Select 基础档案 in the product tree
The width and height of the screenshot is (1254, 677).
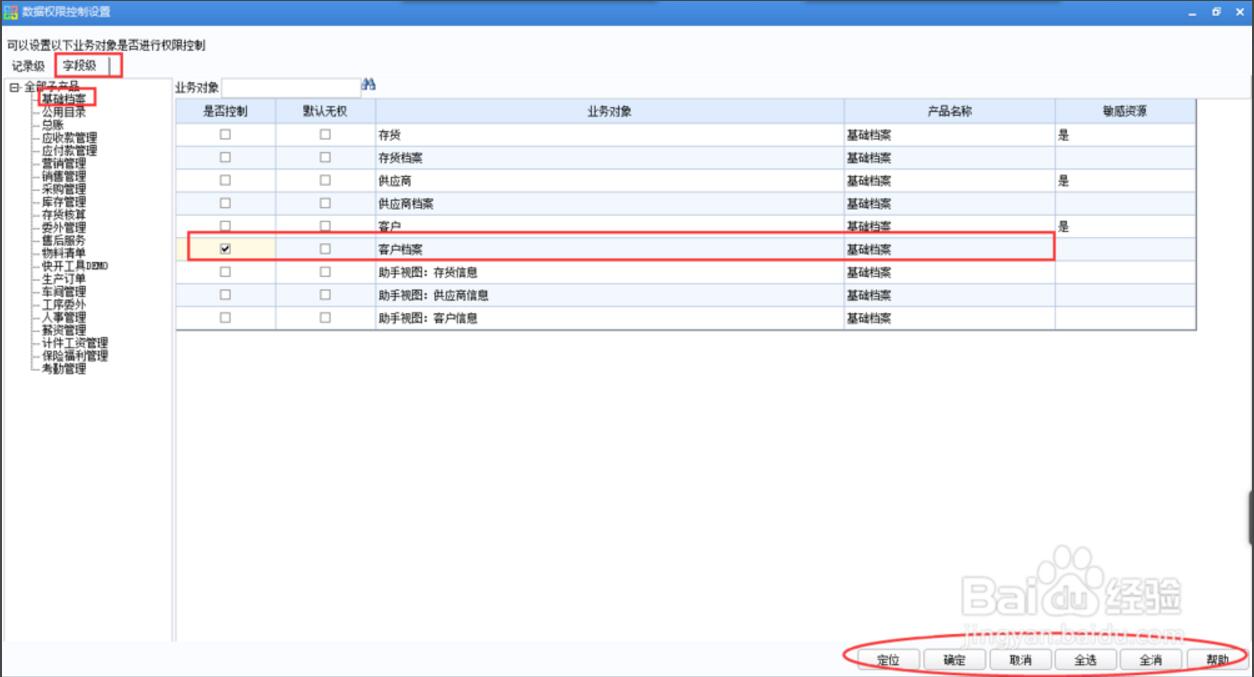(x=63, y=99)
